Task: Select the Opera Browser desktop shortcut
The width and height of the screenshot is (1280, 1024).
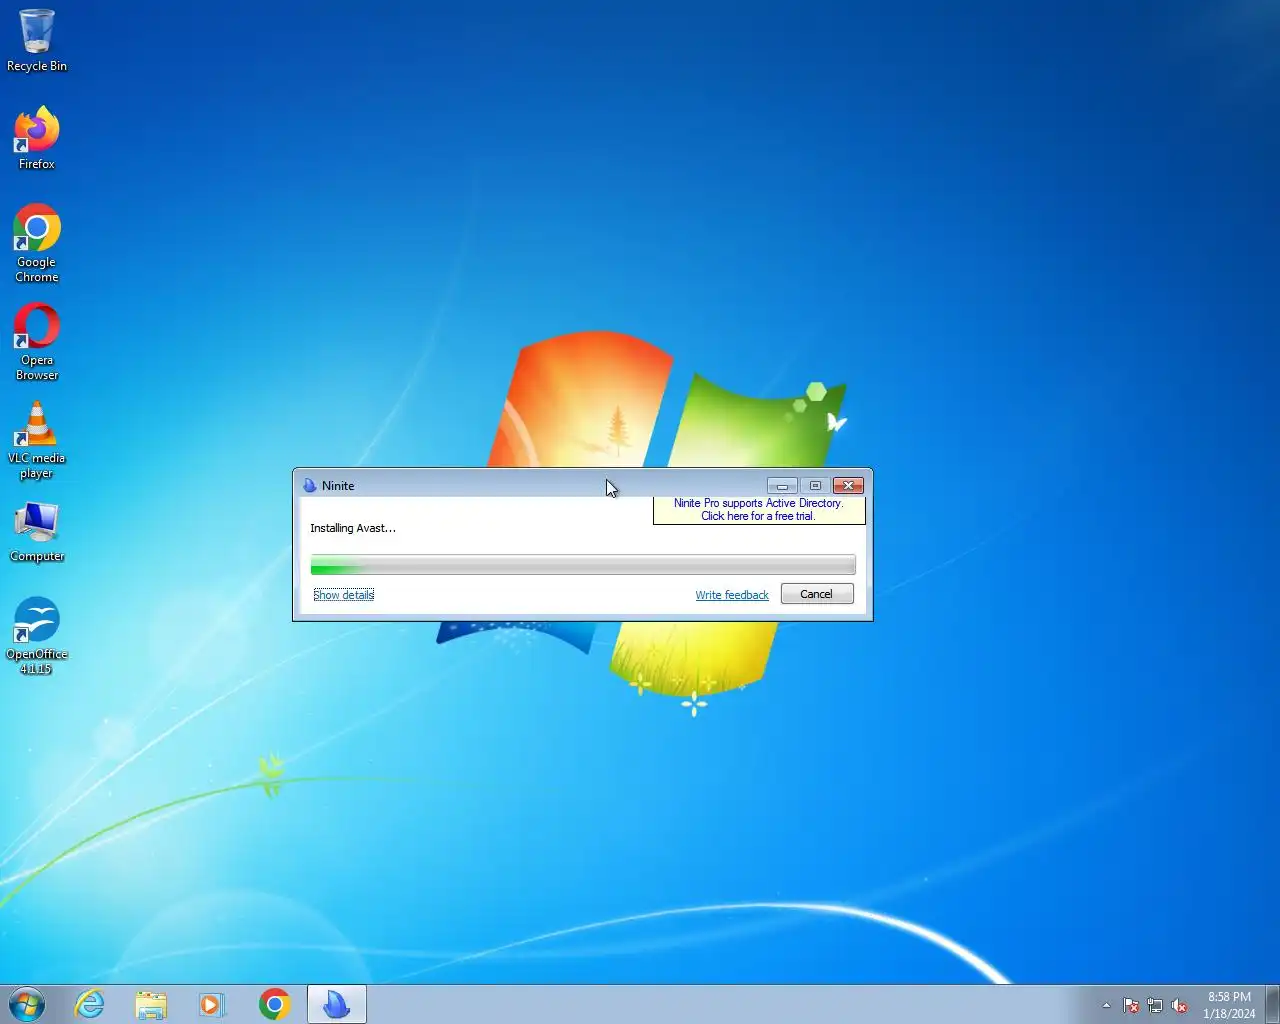Action: point(37,341)
